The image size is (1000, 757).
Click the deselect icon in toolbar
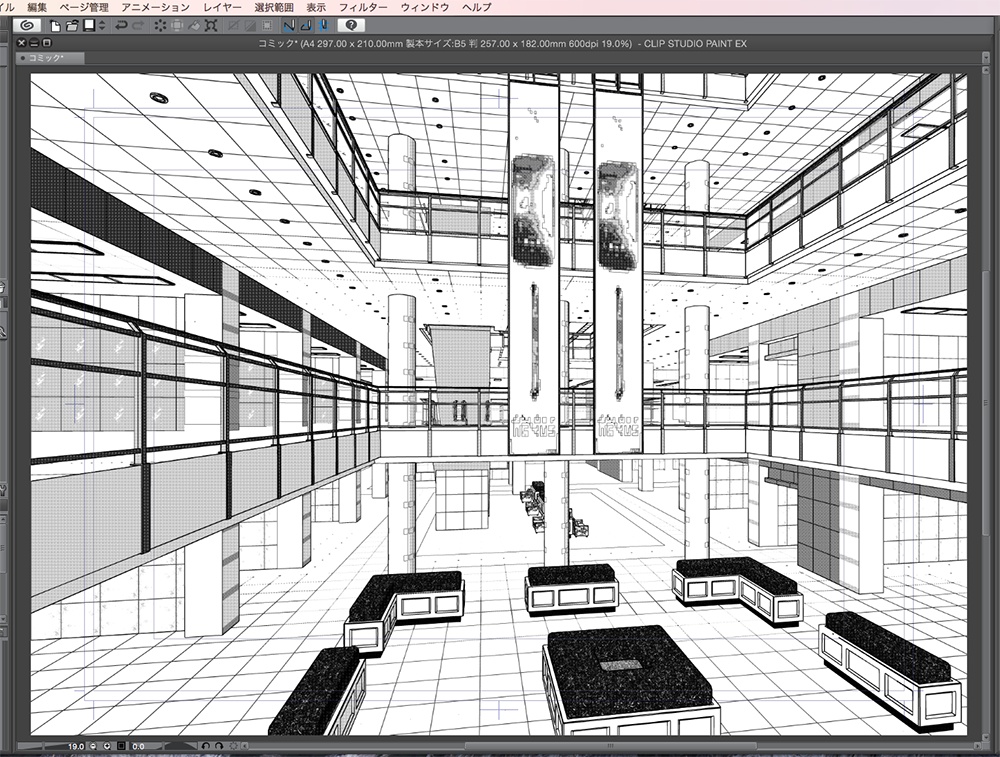[233, 26]
